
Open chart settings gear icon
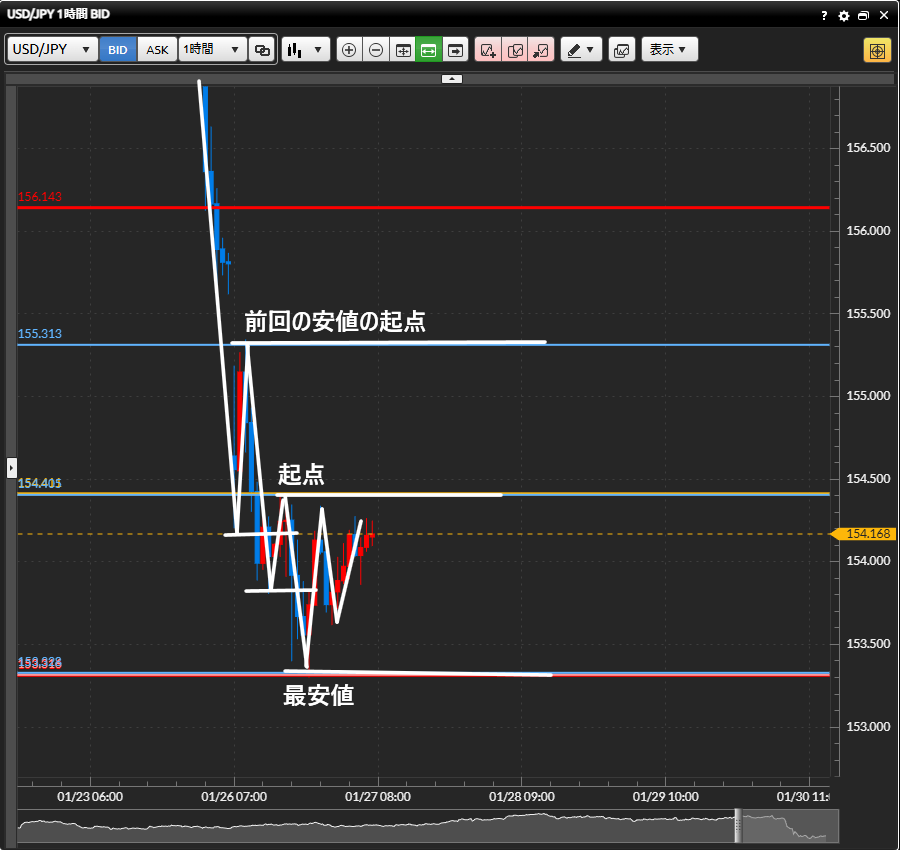tap(844, 16)
